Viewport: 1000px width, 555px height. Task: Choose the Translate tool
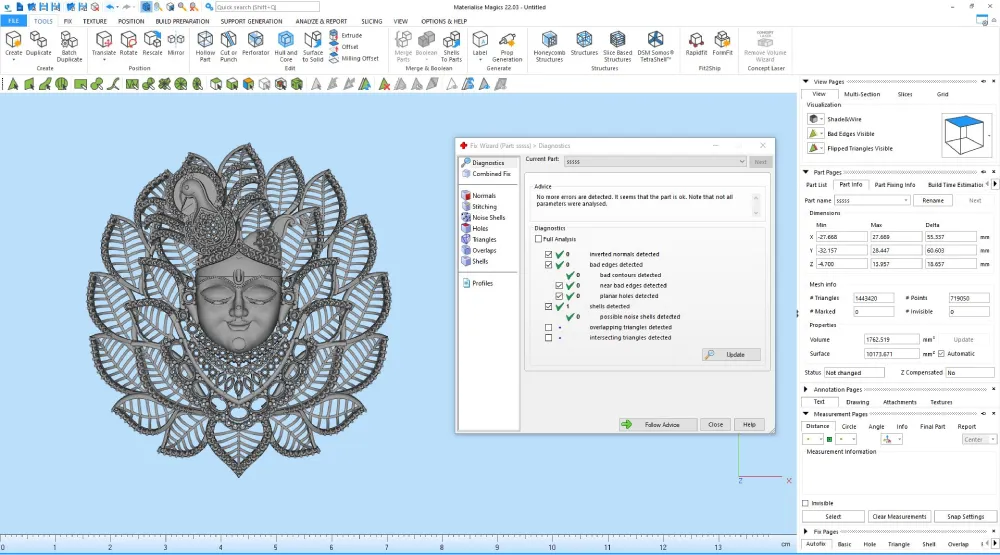(103, 43)
